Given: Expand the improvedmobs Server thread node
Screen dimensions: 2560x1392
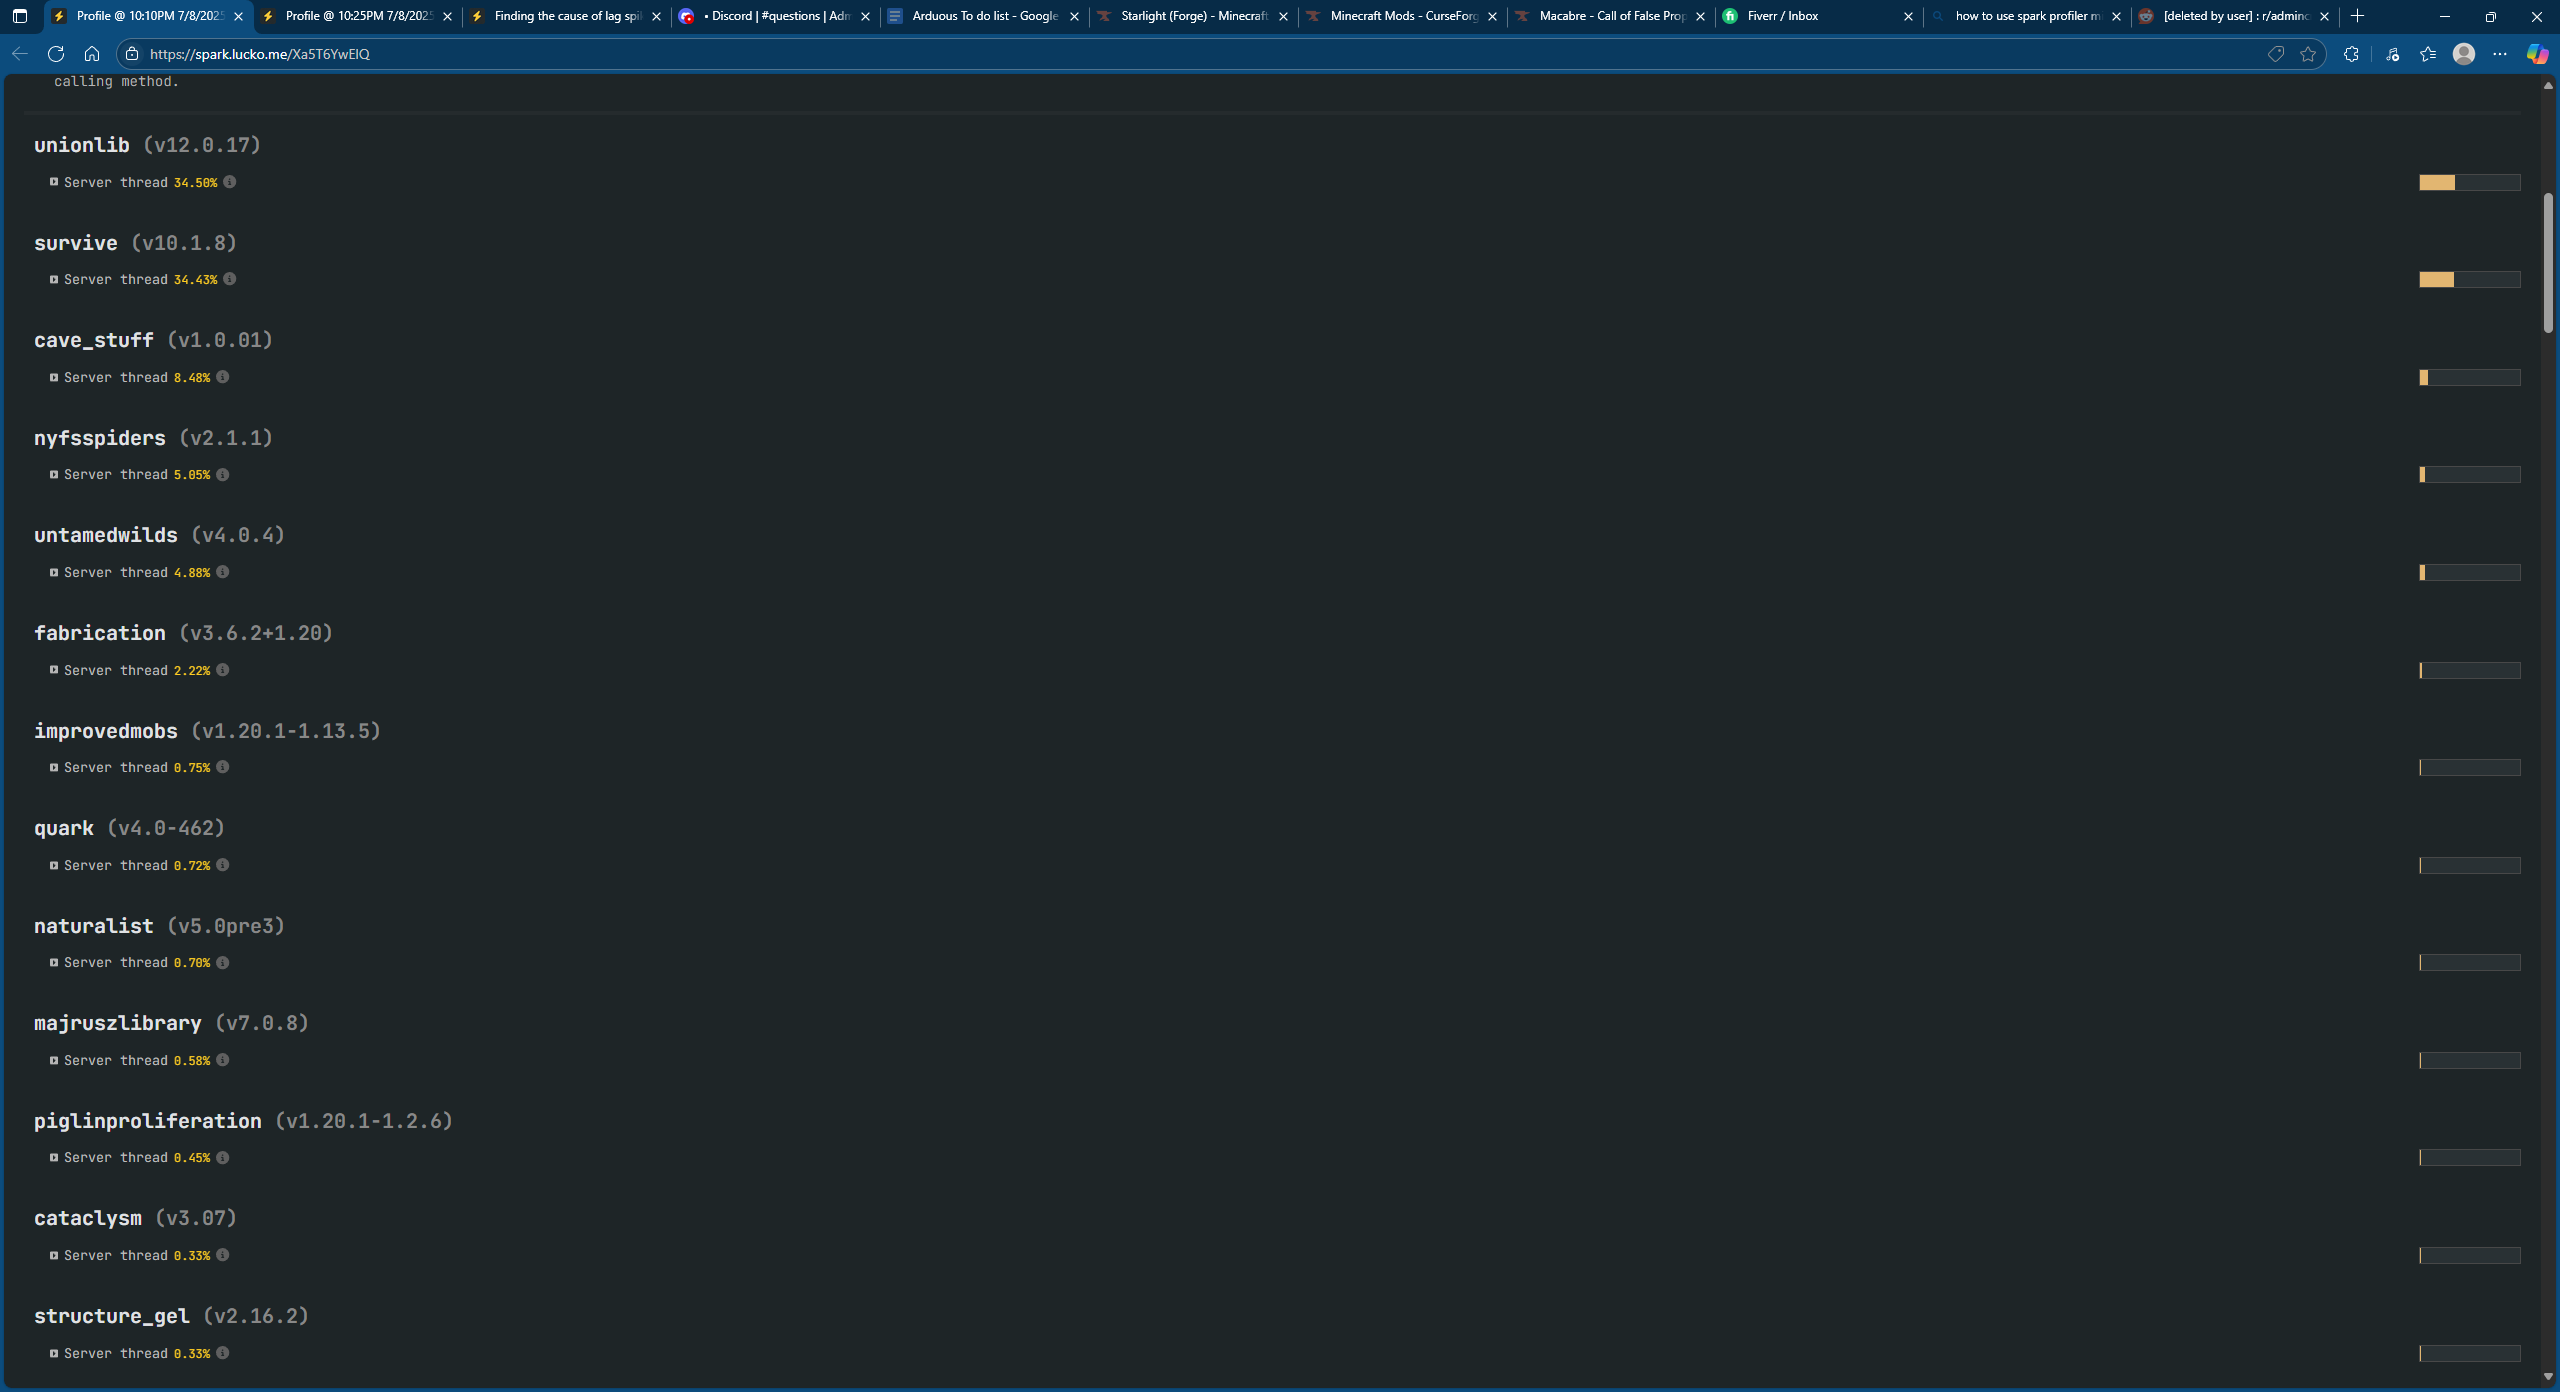Looking at the screenshot, I should click(54, 768).
